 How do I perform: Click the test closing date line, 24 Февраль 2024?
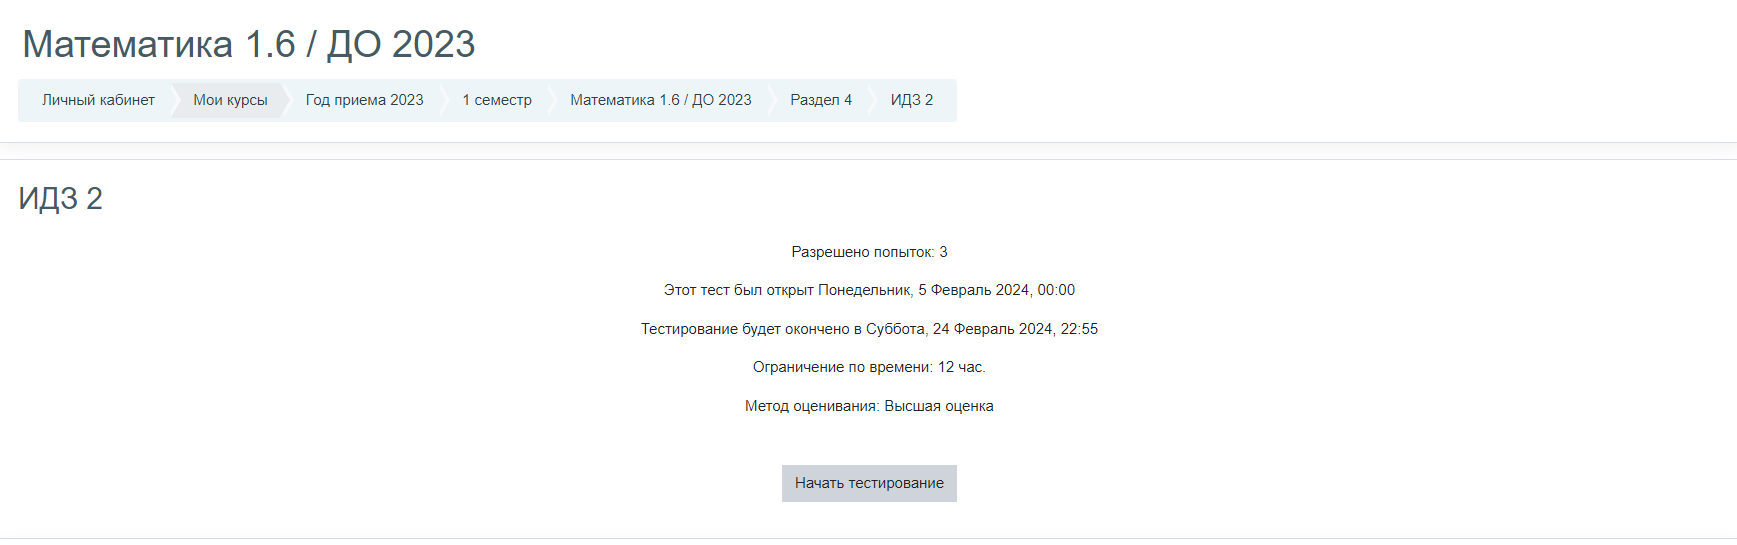[869, 329]
